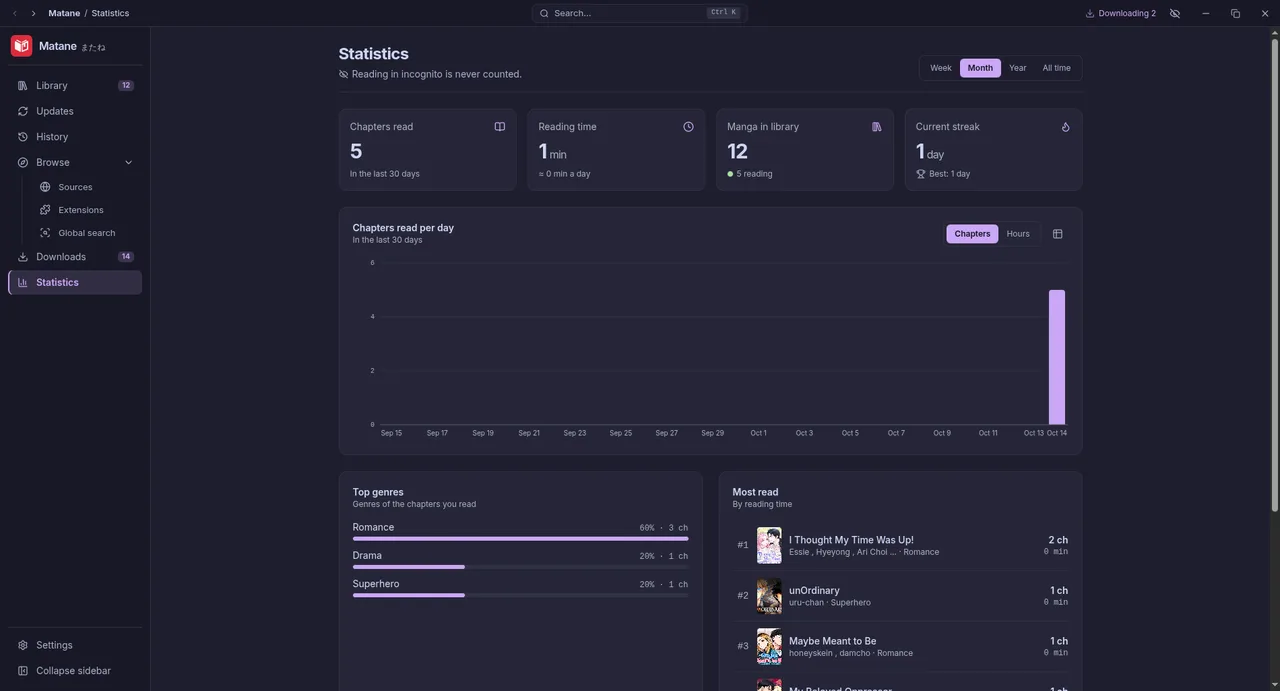
Task: Click the 5 reading status text
Action: coord(754,174)
